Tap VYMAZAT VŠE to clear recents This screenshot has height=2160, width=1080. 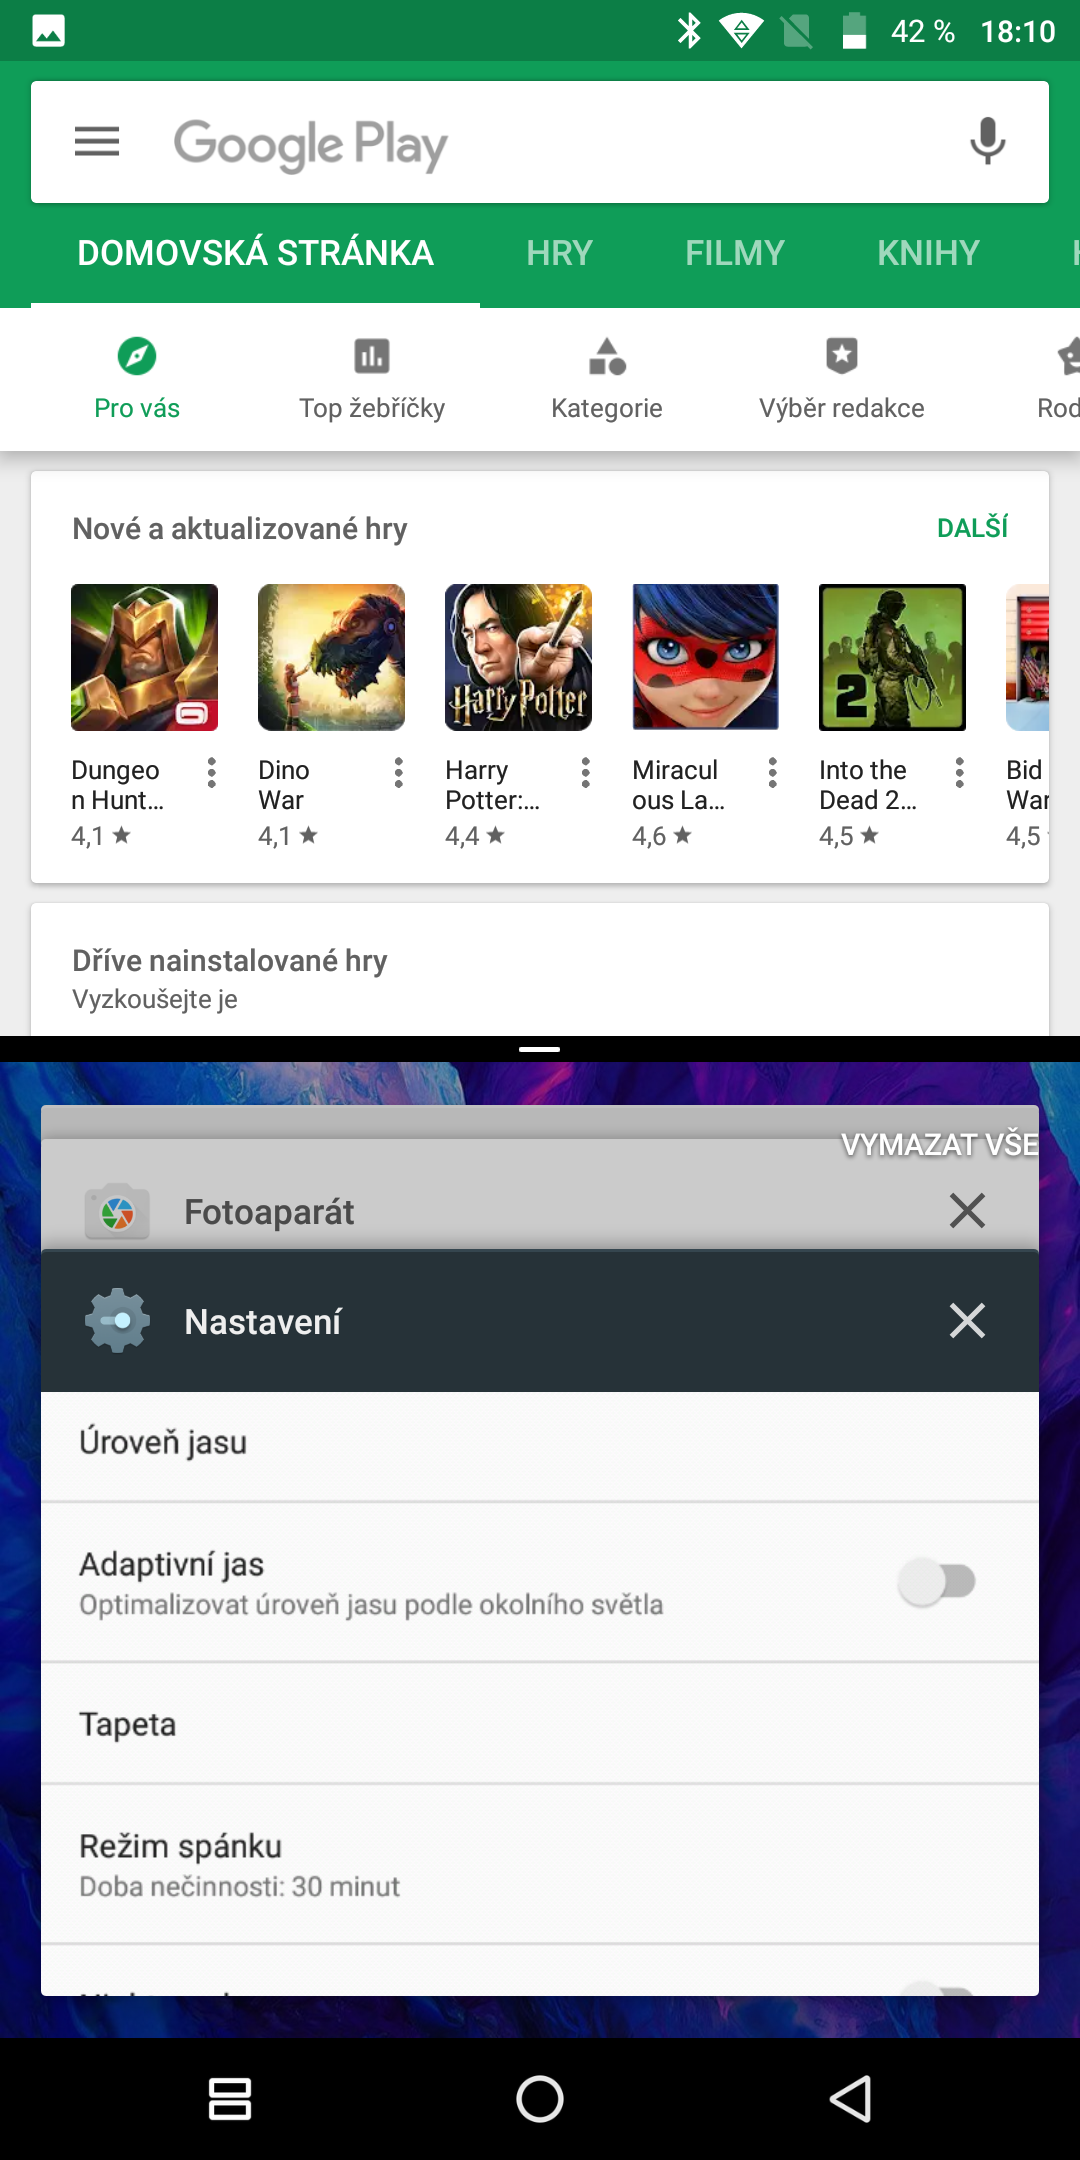pos(940,1145)
